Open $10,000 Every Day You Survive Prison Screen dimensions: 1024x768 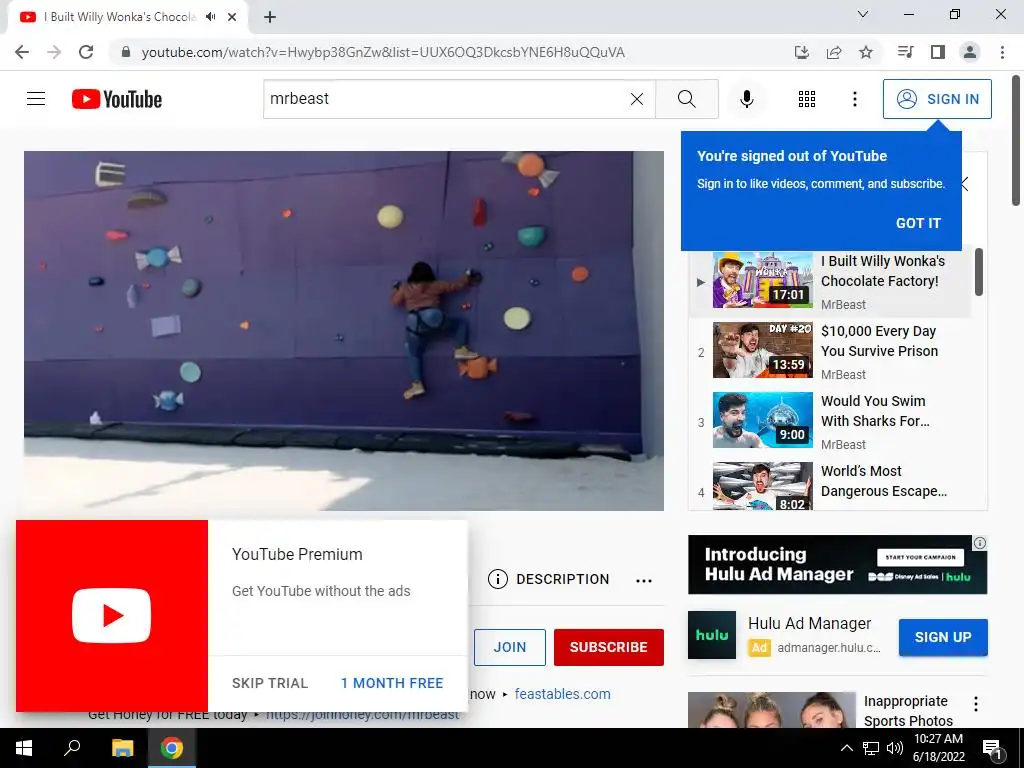point(830,351)
